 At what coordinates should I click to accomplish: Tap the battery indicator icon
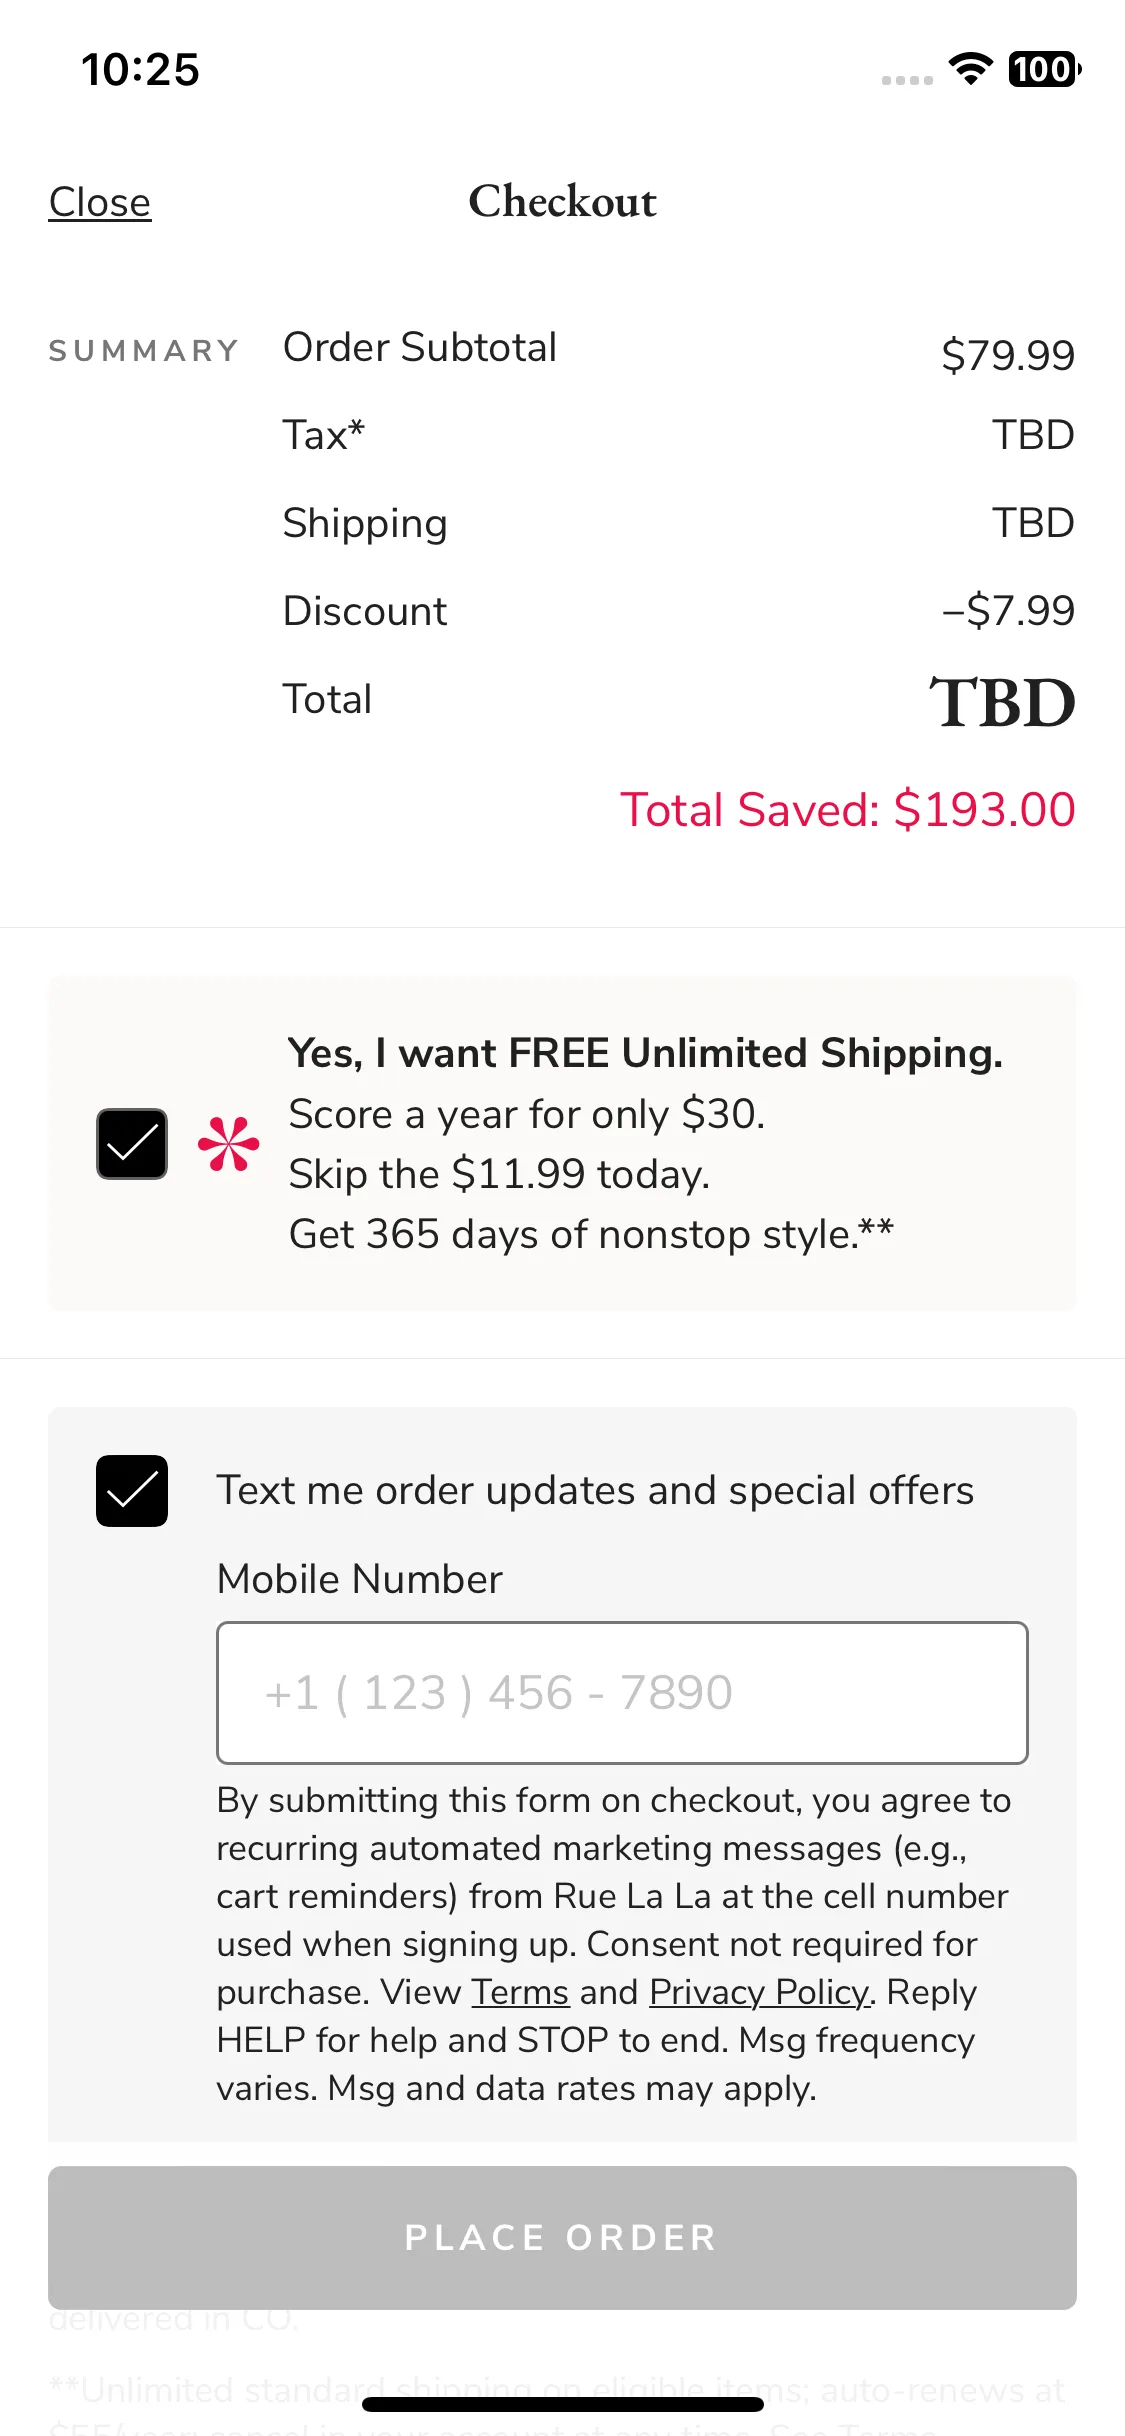tap(1045, 69)
